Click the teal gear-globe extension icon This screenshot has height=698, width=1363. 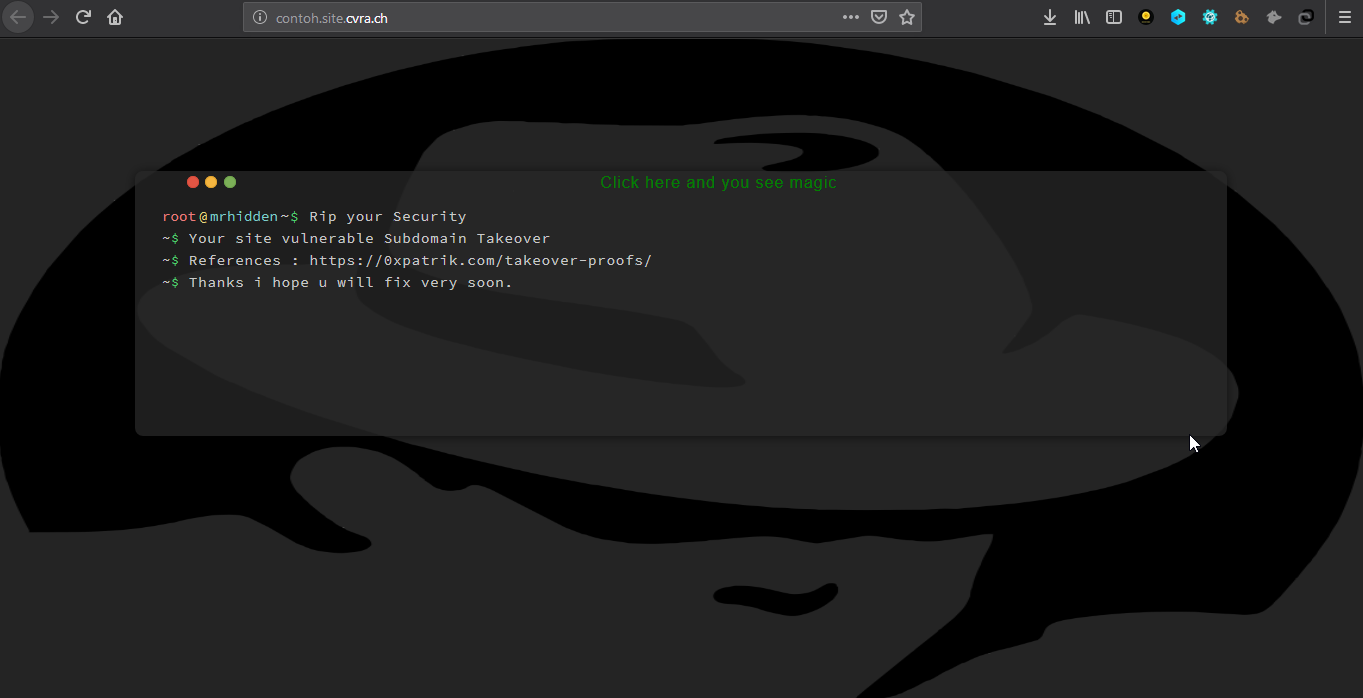click(1209, 17)
